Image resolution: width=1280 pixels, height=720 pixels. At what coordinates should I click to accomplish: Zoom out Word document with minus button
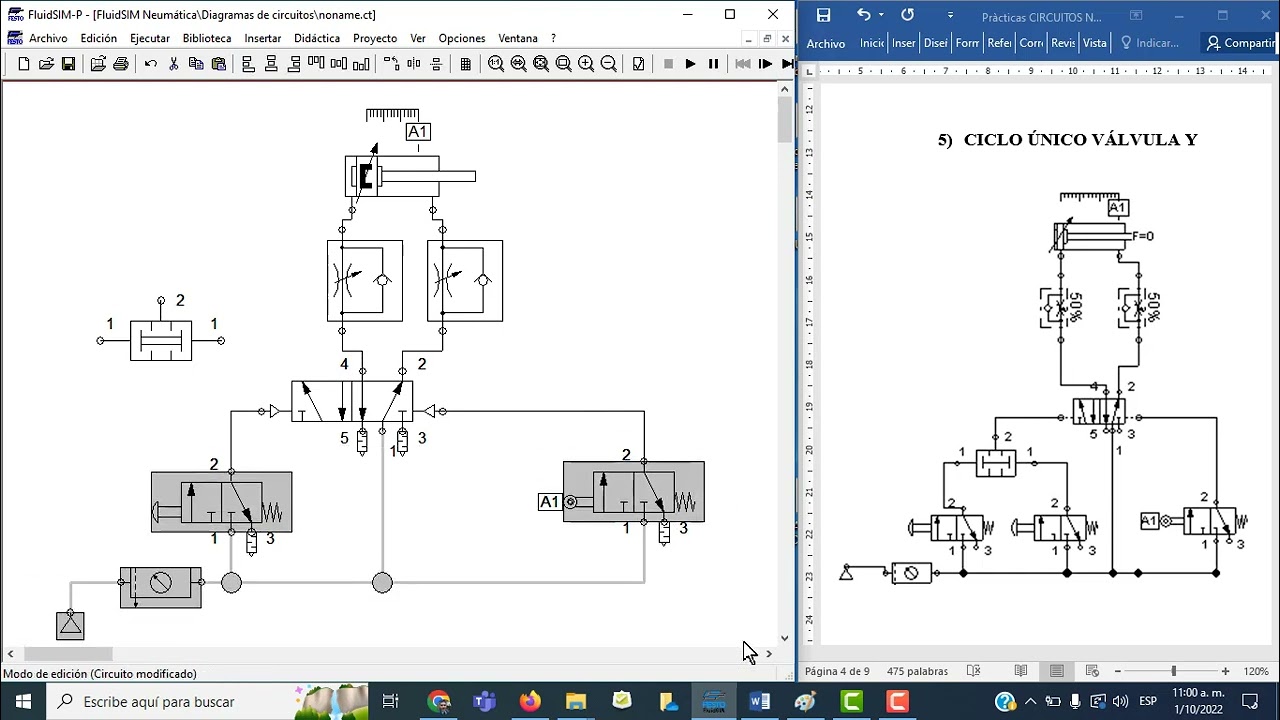[x=1118, y=671]
